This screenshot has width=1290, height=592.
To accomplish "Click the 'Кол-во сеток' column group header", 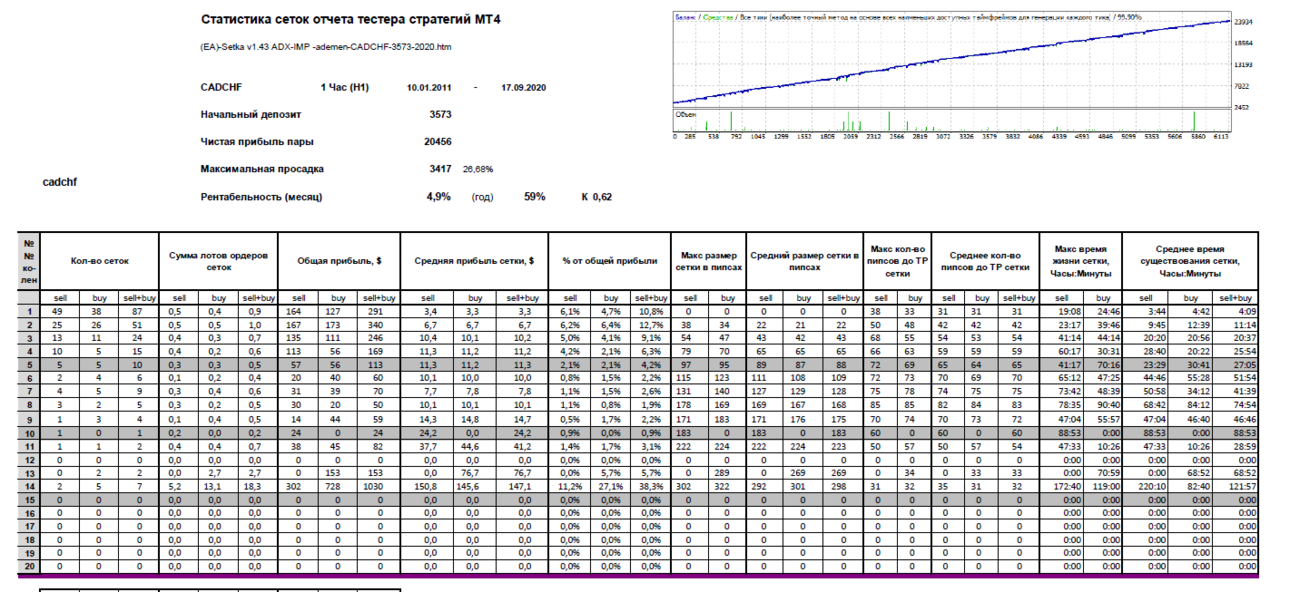I will pyautogui.click(x=100, y=260).
